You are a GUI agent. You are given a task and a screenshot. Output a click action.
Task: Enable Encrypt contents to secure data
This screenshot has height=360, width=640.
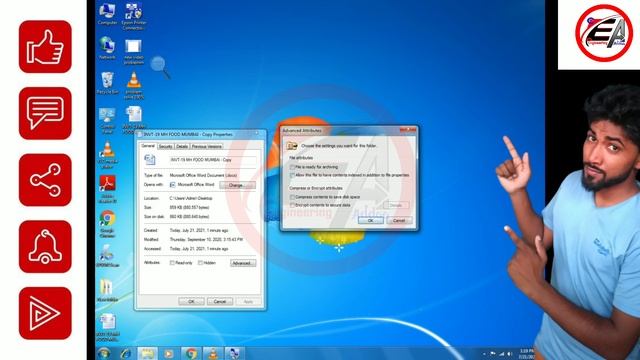(x=292, y=205)
